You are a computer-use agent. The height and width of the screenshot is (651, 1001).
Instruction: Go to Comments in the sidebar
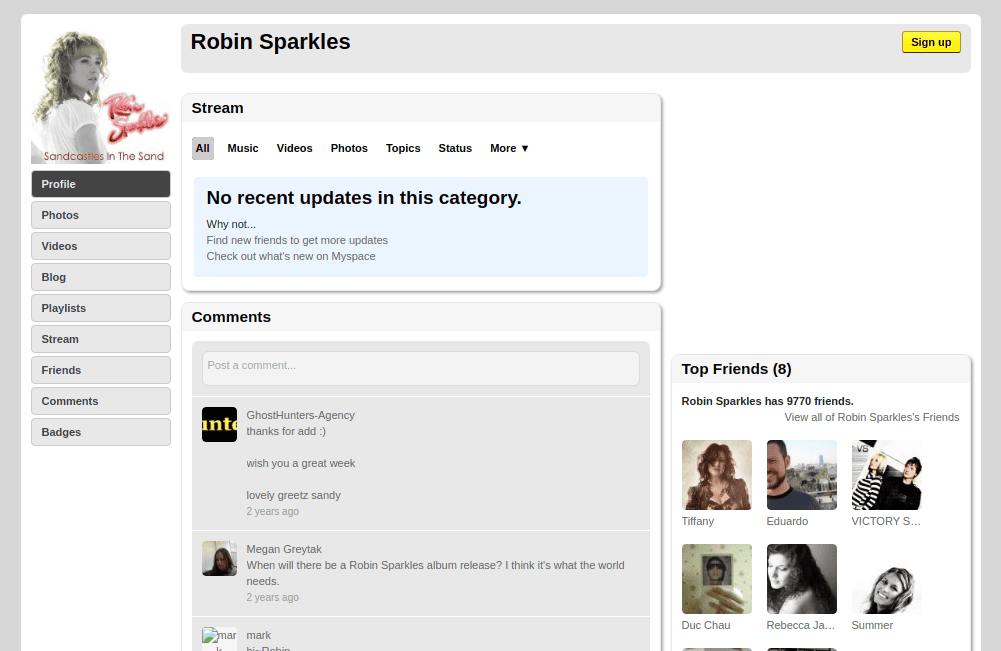[101, 401]
